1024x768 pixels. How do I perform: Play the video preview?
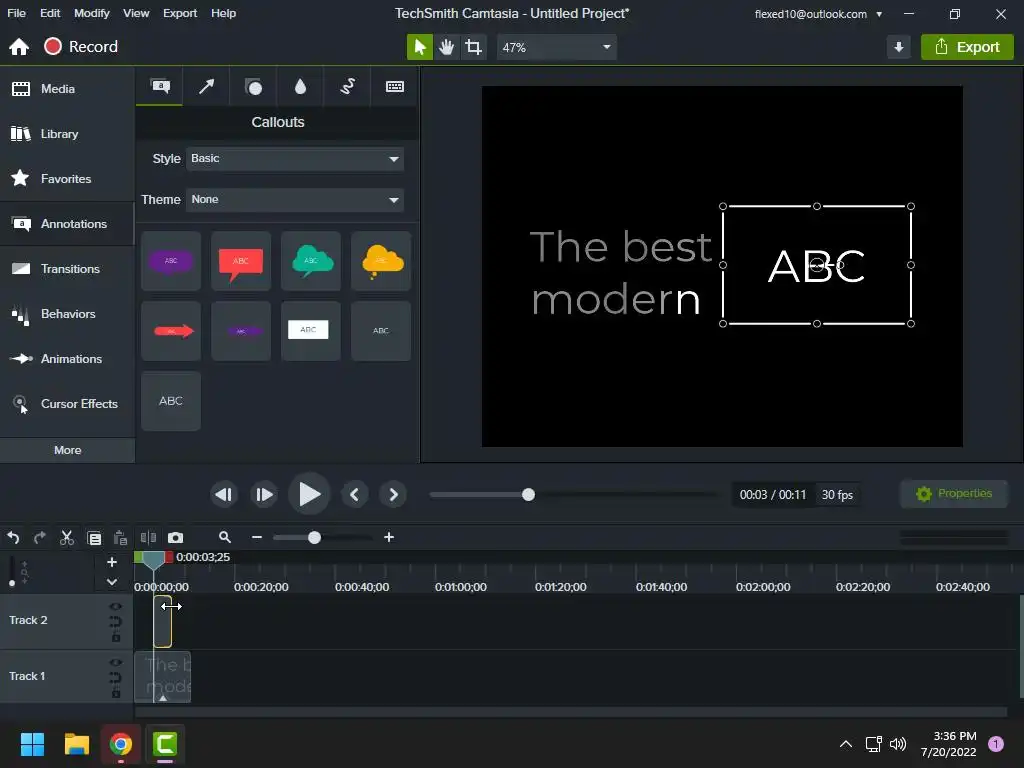tap(309, 494)
